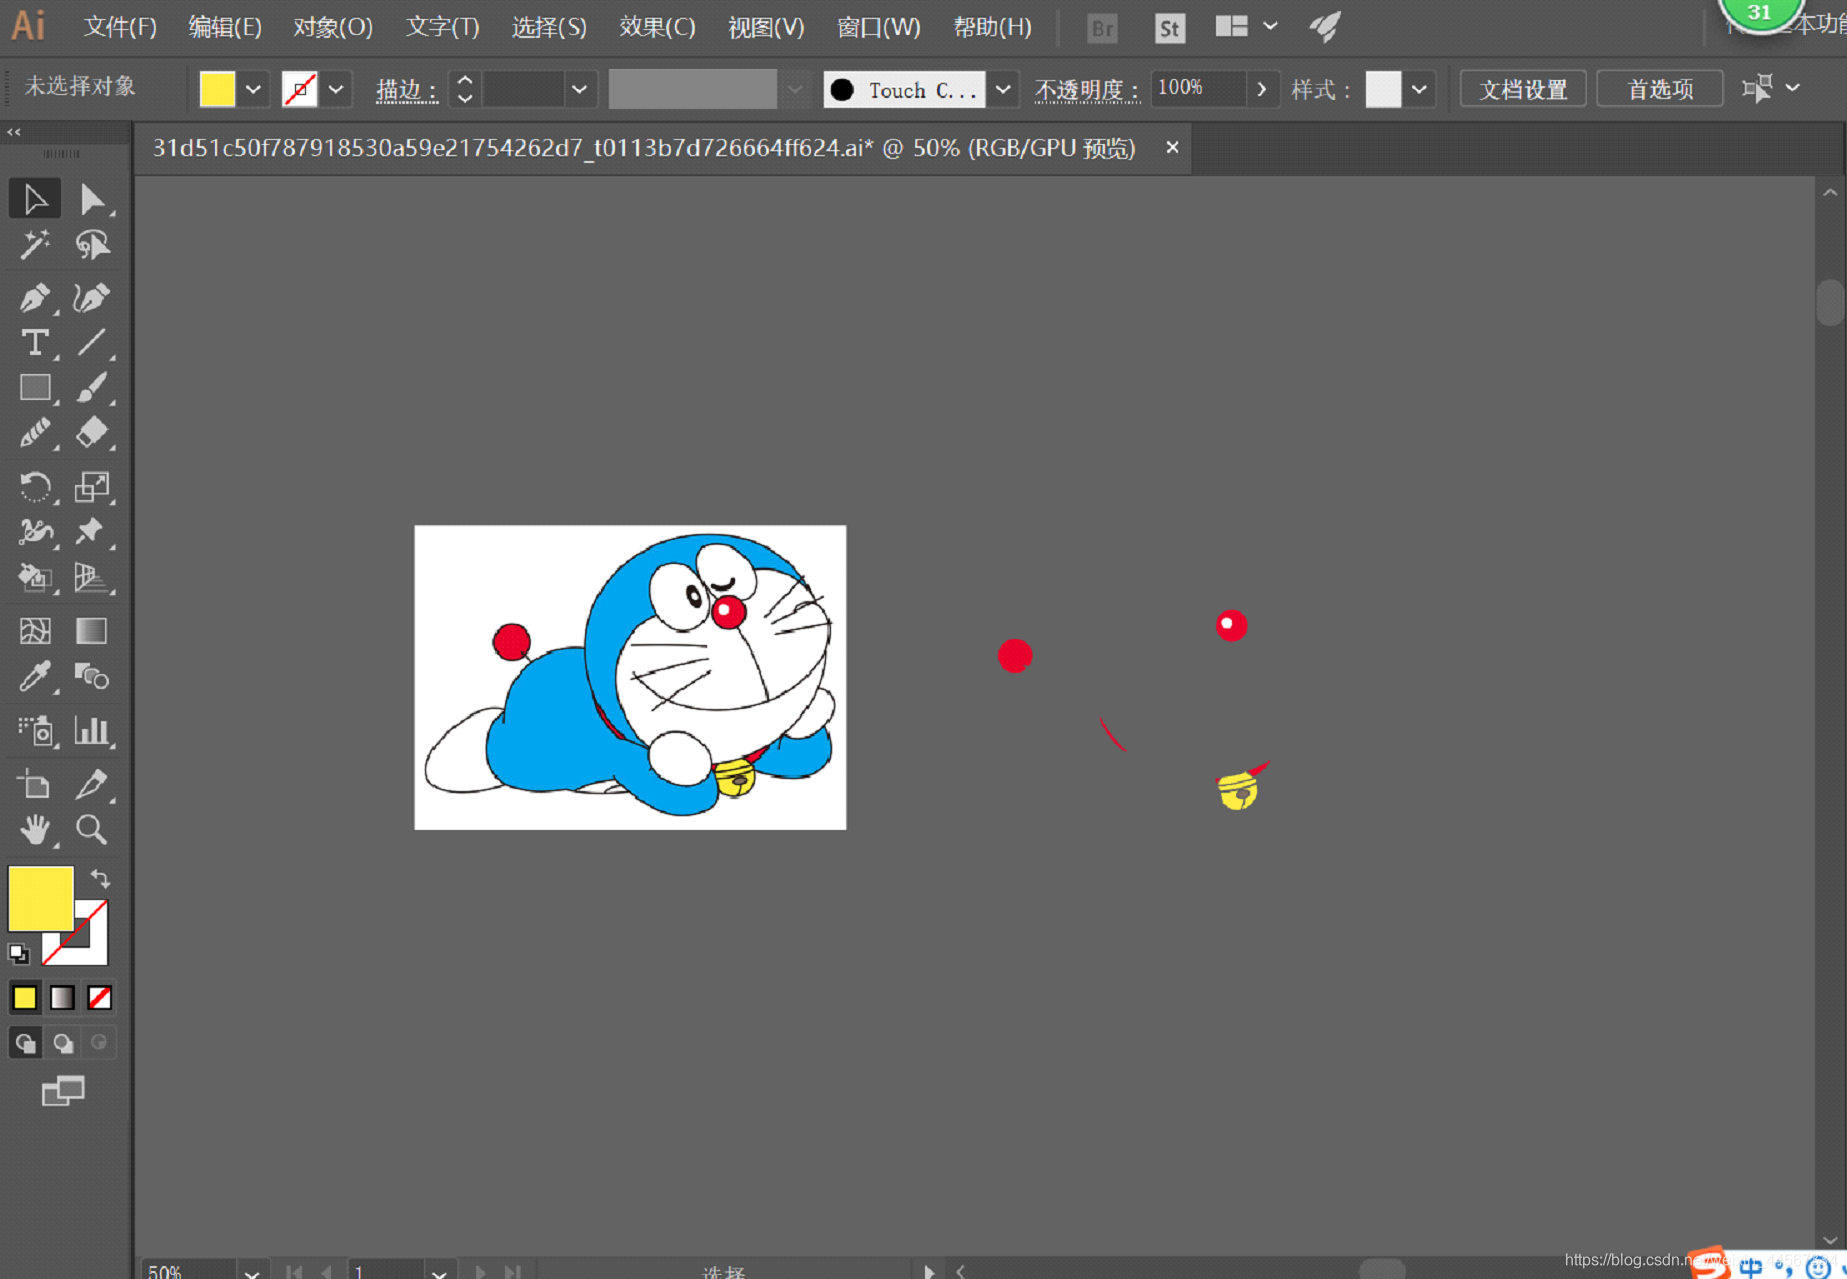The image size is (1847, 1279).
Task: Click the 文档设置 button
Action: (1523, 89)
